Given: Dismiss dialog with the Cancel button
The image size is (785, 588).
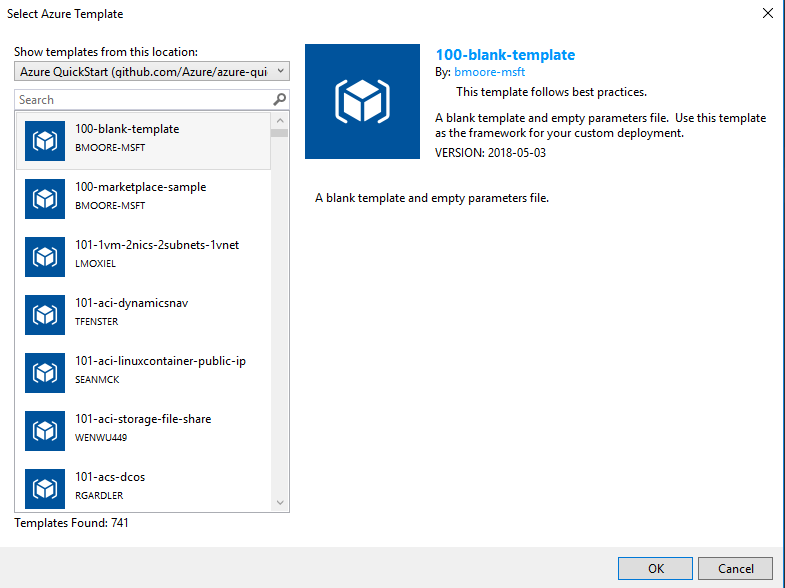Looking at the screenshot, I should point(735,568).
